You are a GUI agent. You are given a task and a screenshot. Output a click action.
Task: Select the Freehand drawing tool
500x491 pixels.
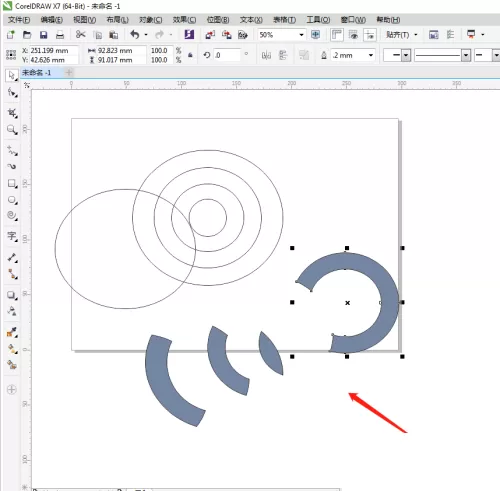(12, 151)
